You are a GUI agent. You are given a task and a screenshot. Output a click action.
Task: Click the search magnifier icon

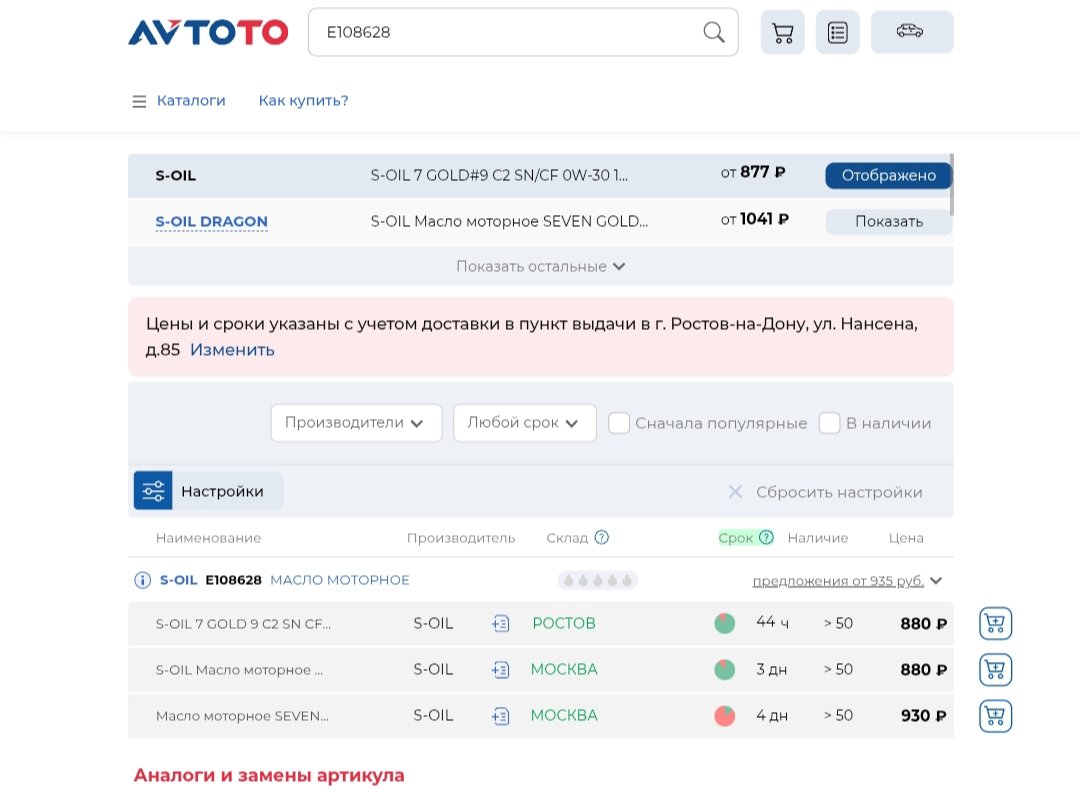714,32
